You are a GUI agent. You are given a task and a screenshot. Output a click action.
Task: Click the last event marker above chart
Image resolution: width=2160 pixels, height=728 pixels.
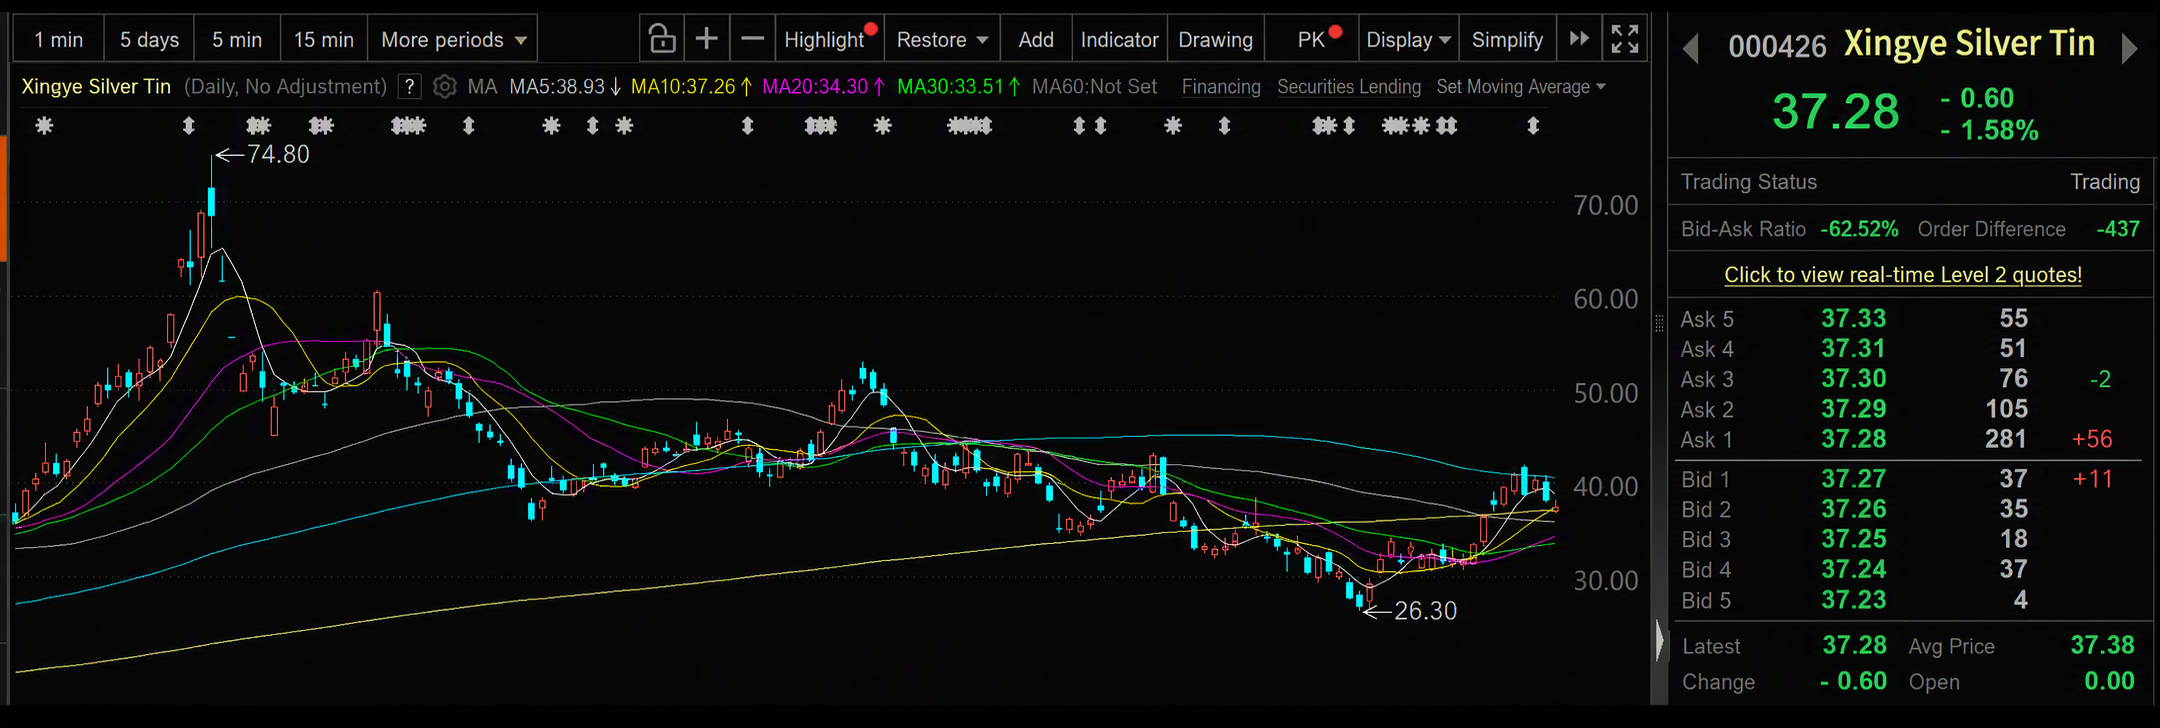point(1533,125)
